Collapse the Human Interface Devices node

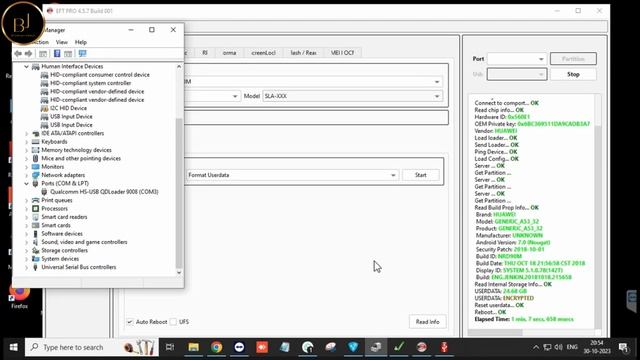click(27, 67)
